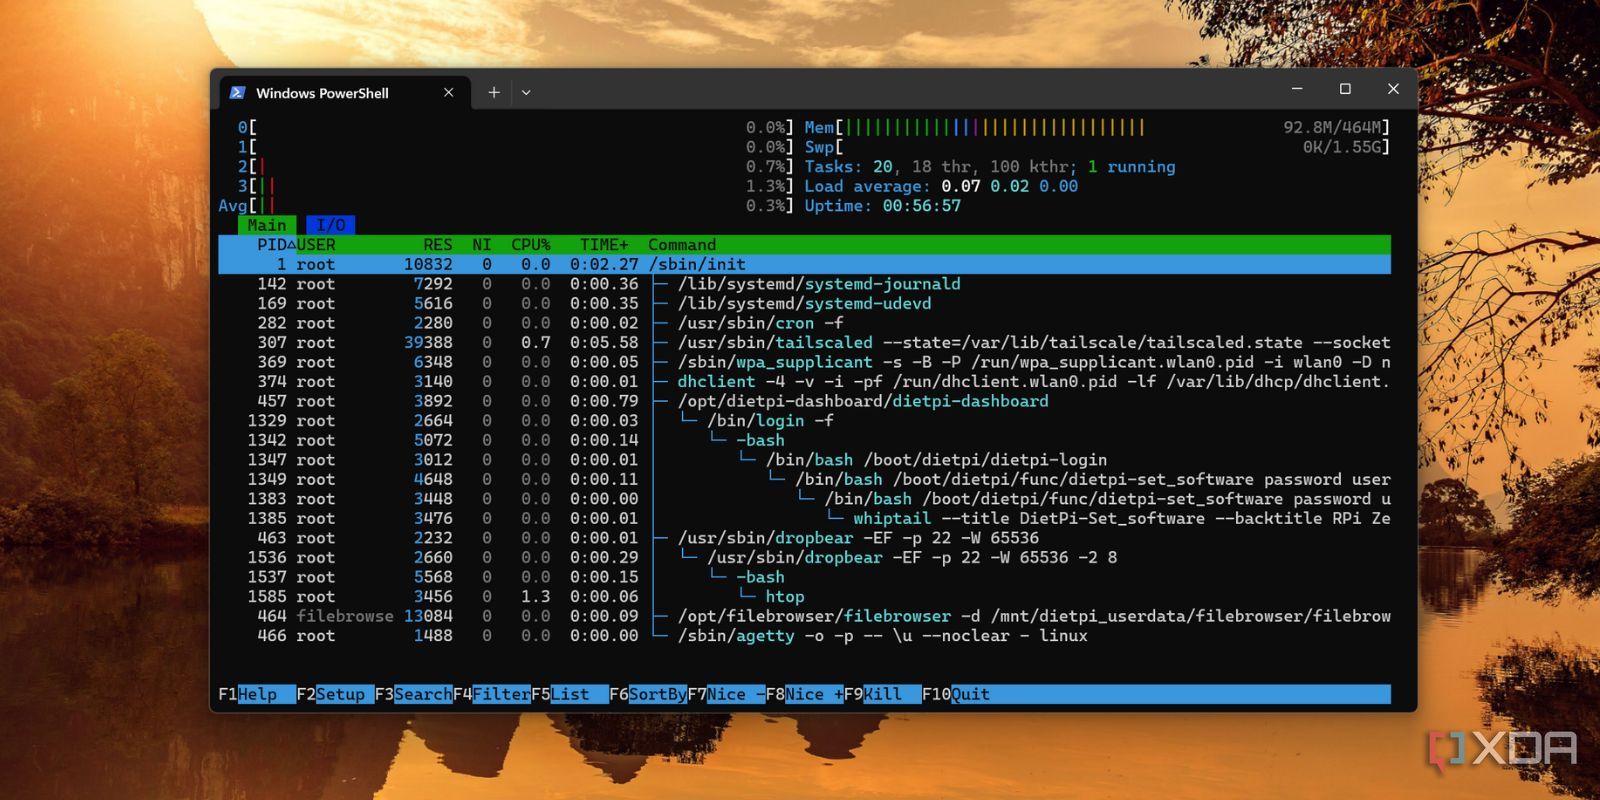Sort by the USER column header
The width and height of the screenshot is (1600, 800).
(x=316, y=245)
